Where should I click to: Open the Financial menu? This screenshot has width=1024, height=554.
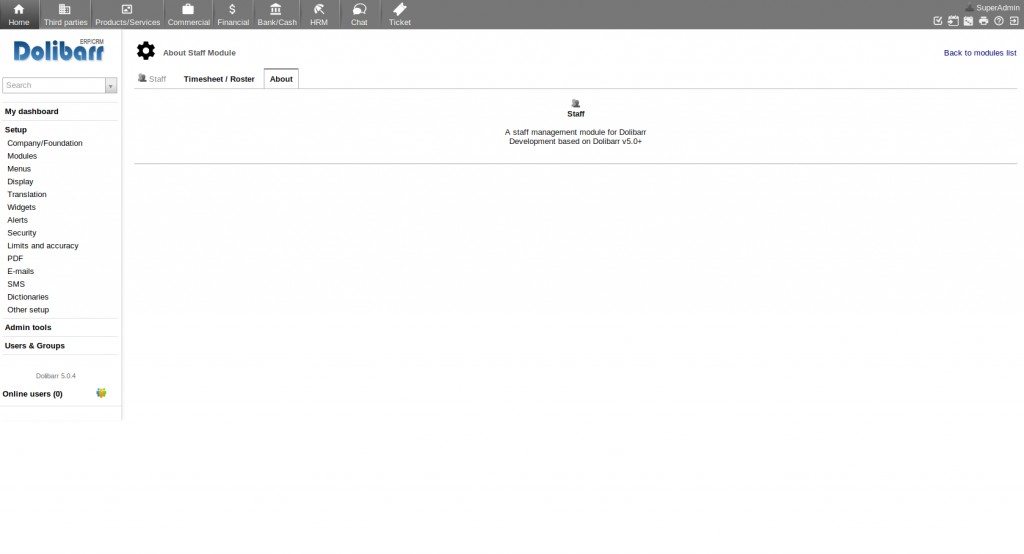coord(233,14)
